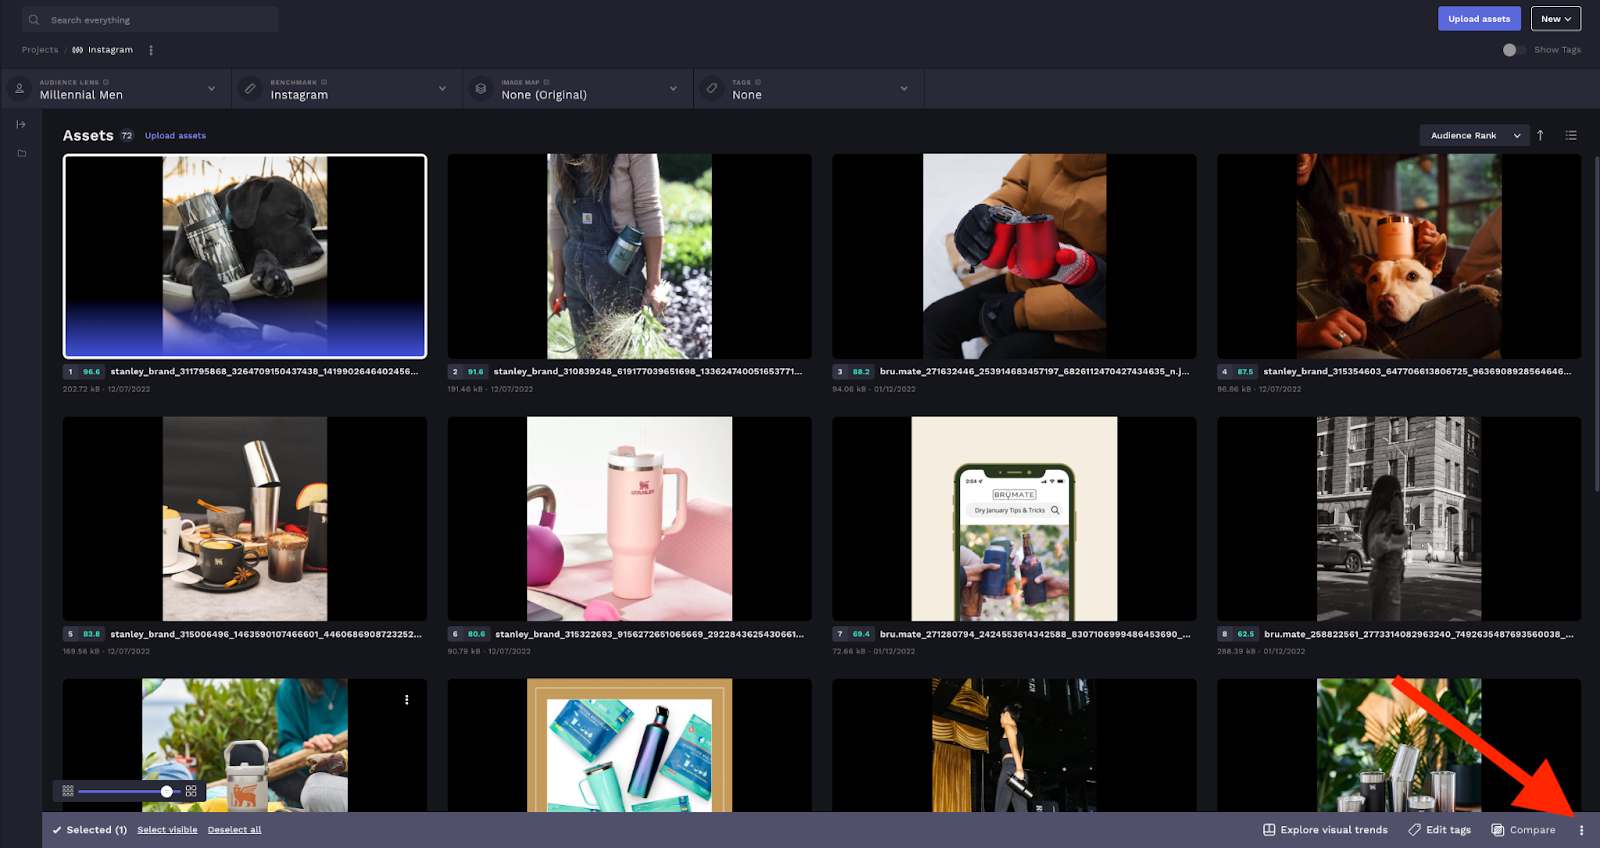
Task: Click filename stanley_brand_311795868
Action: pos(264,372)
